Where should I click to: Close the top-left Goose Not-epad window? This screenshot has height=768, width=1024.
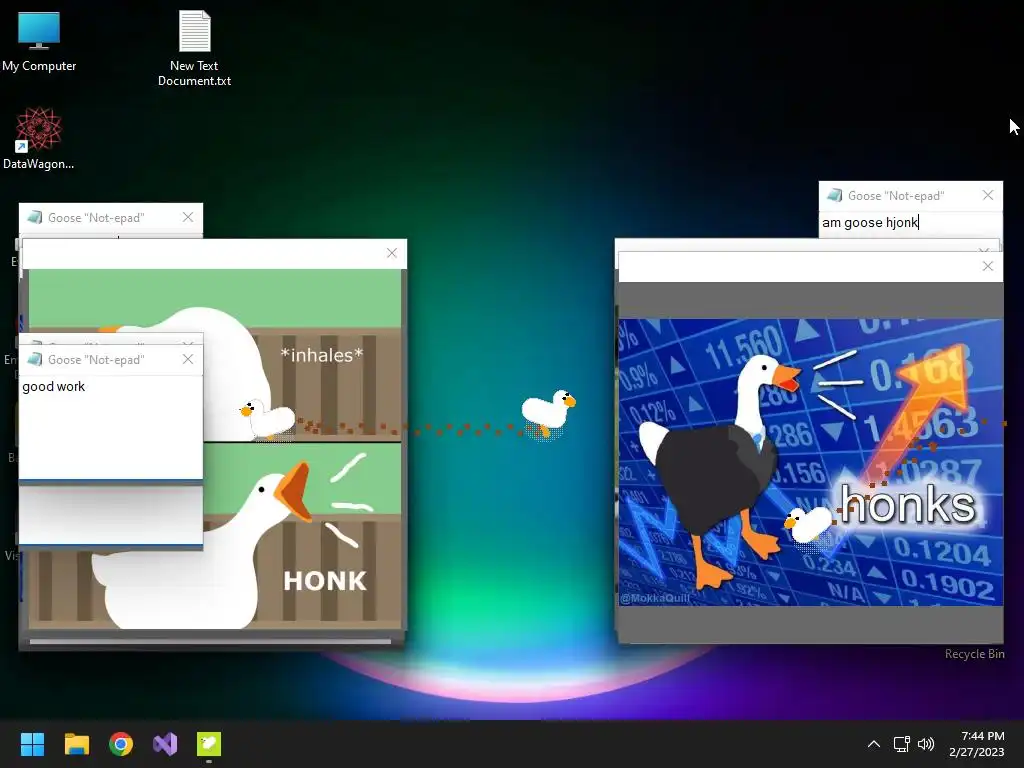[x=188, y=217]
